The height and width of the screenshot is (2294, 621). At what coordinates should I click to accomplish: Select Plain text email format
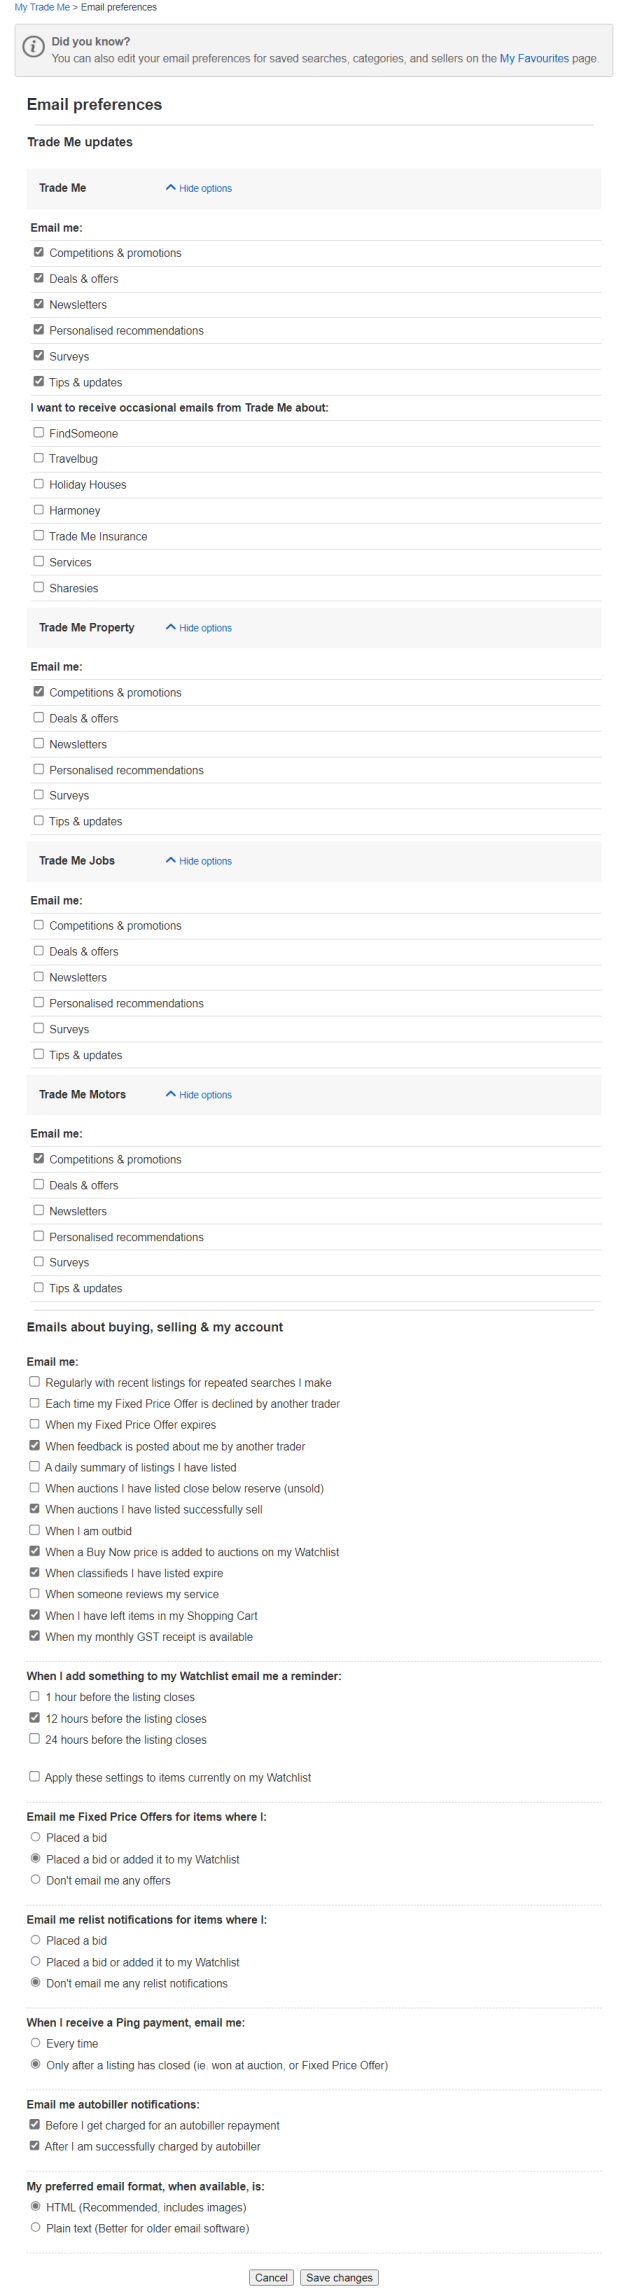(36, 2228)
